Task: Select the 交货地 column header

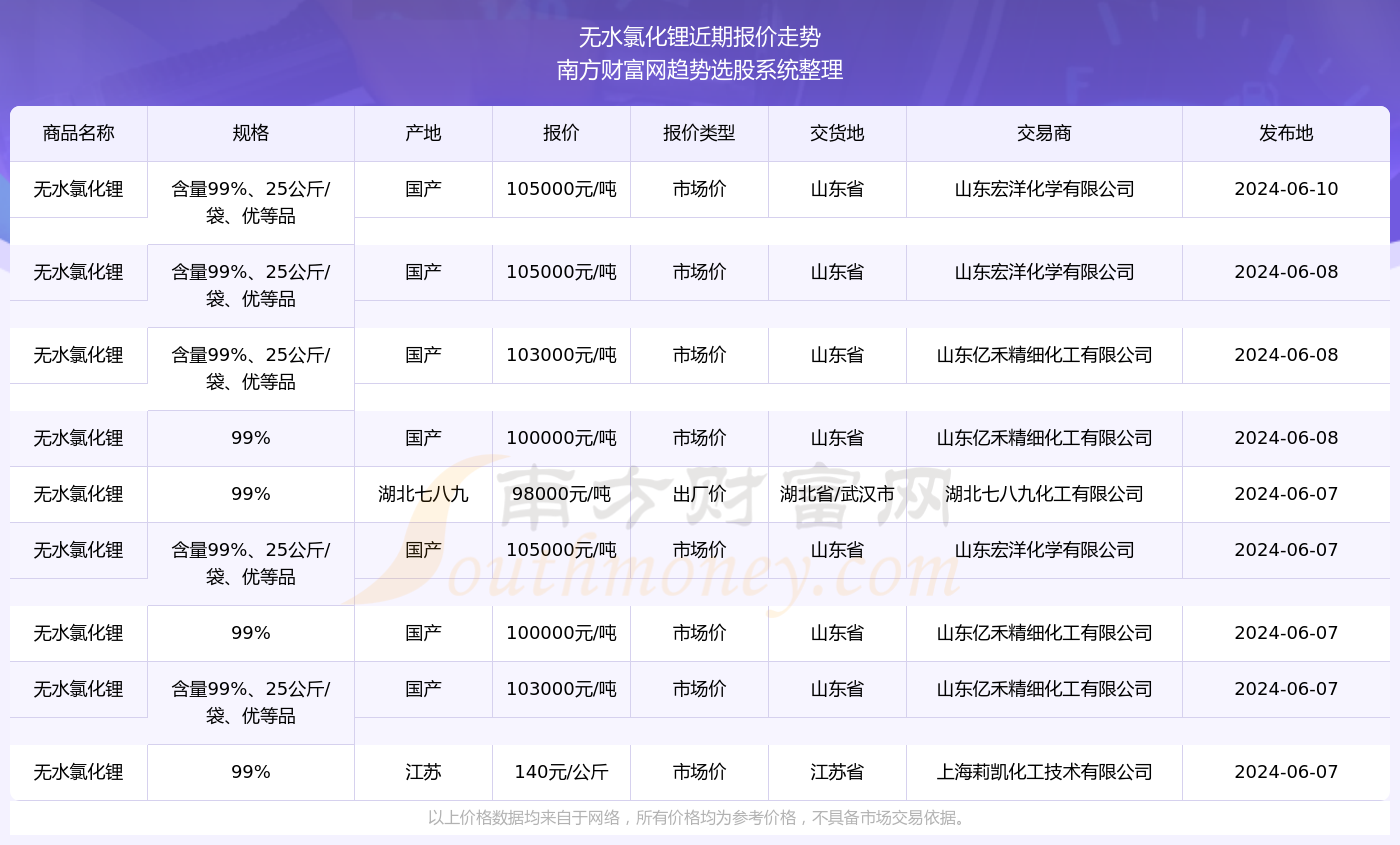Action: pos(837,134)
